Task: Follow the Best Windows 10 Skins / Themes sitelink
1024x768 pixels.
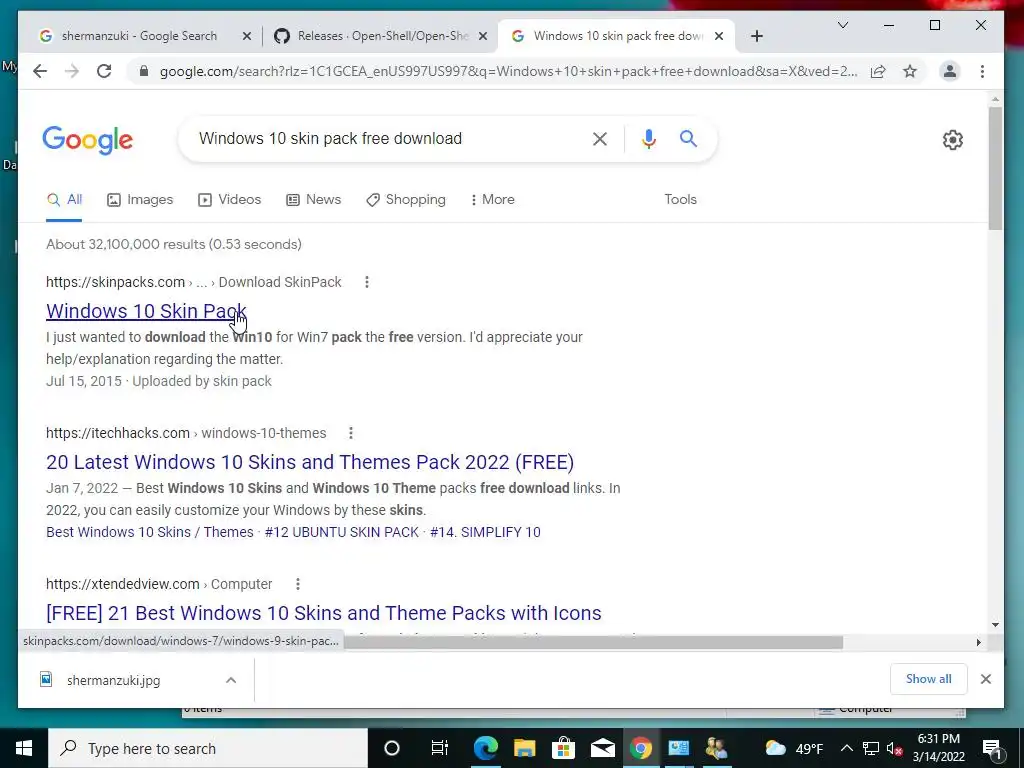Action: point(150,532)
